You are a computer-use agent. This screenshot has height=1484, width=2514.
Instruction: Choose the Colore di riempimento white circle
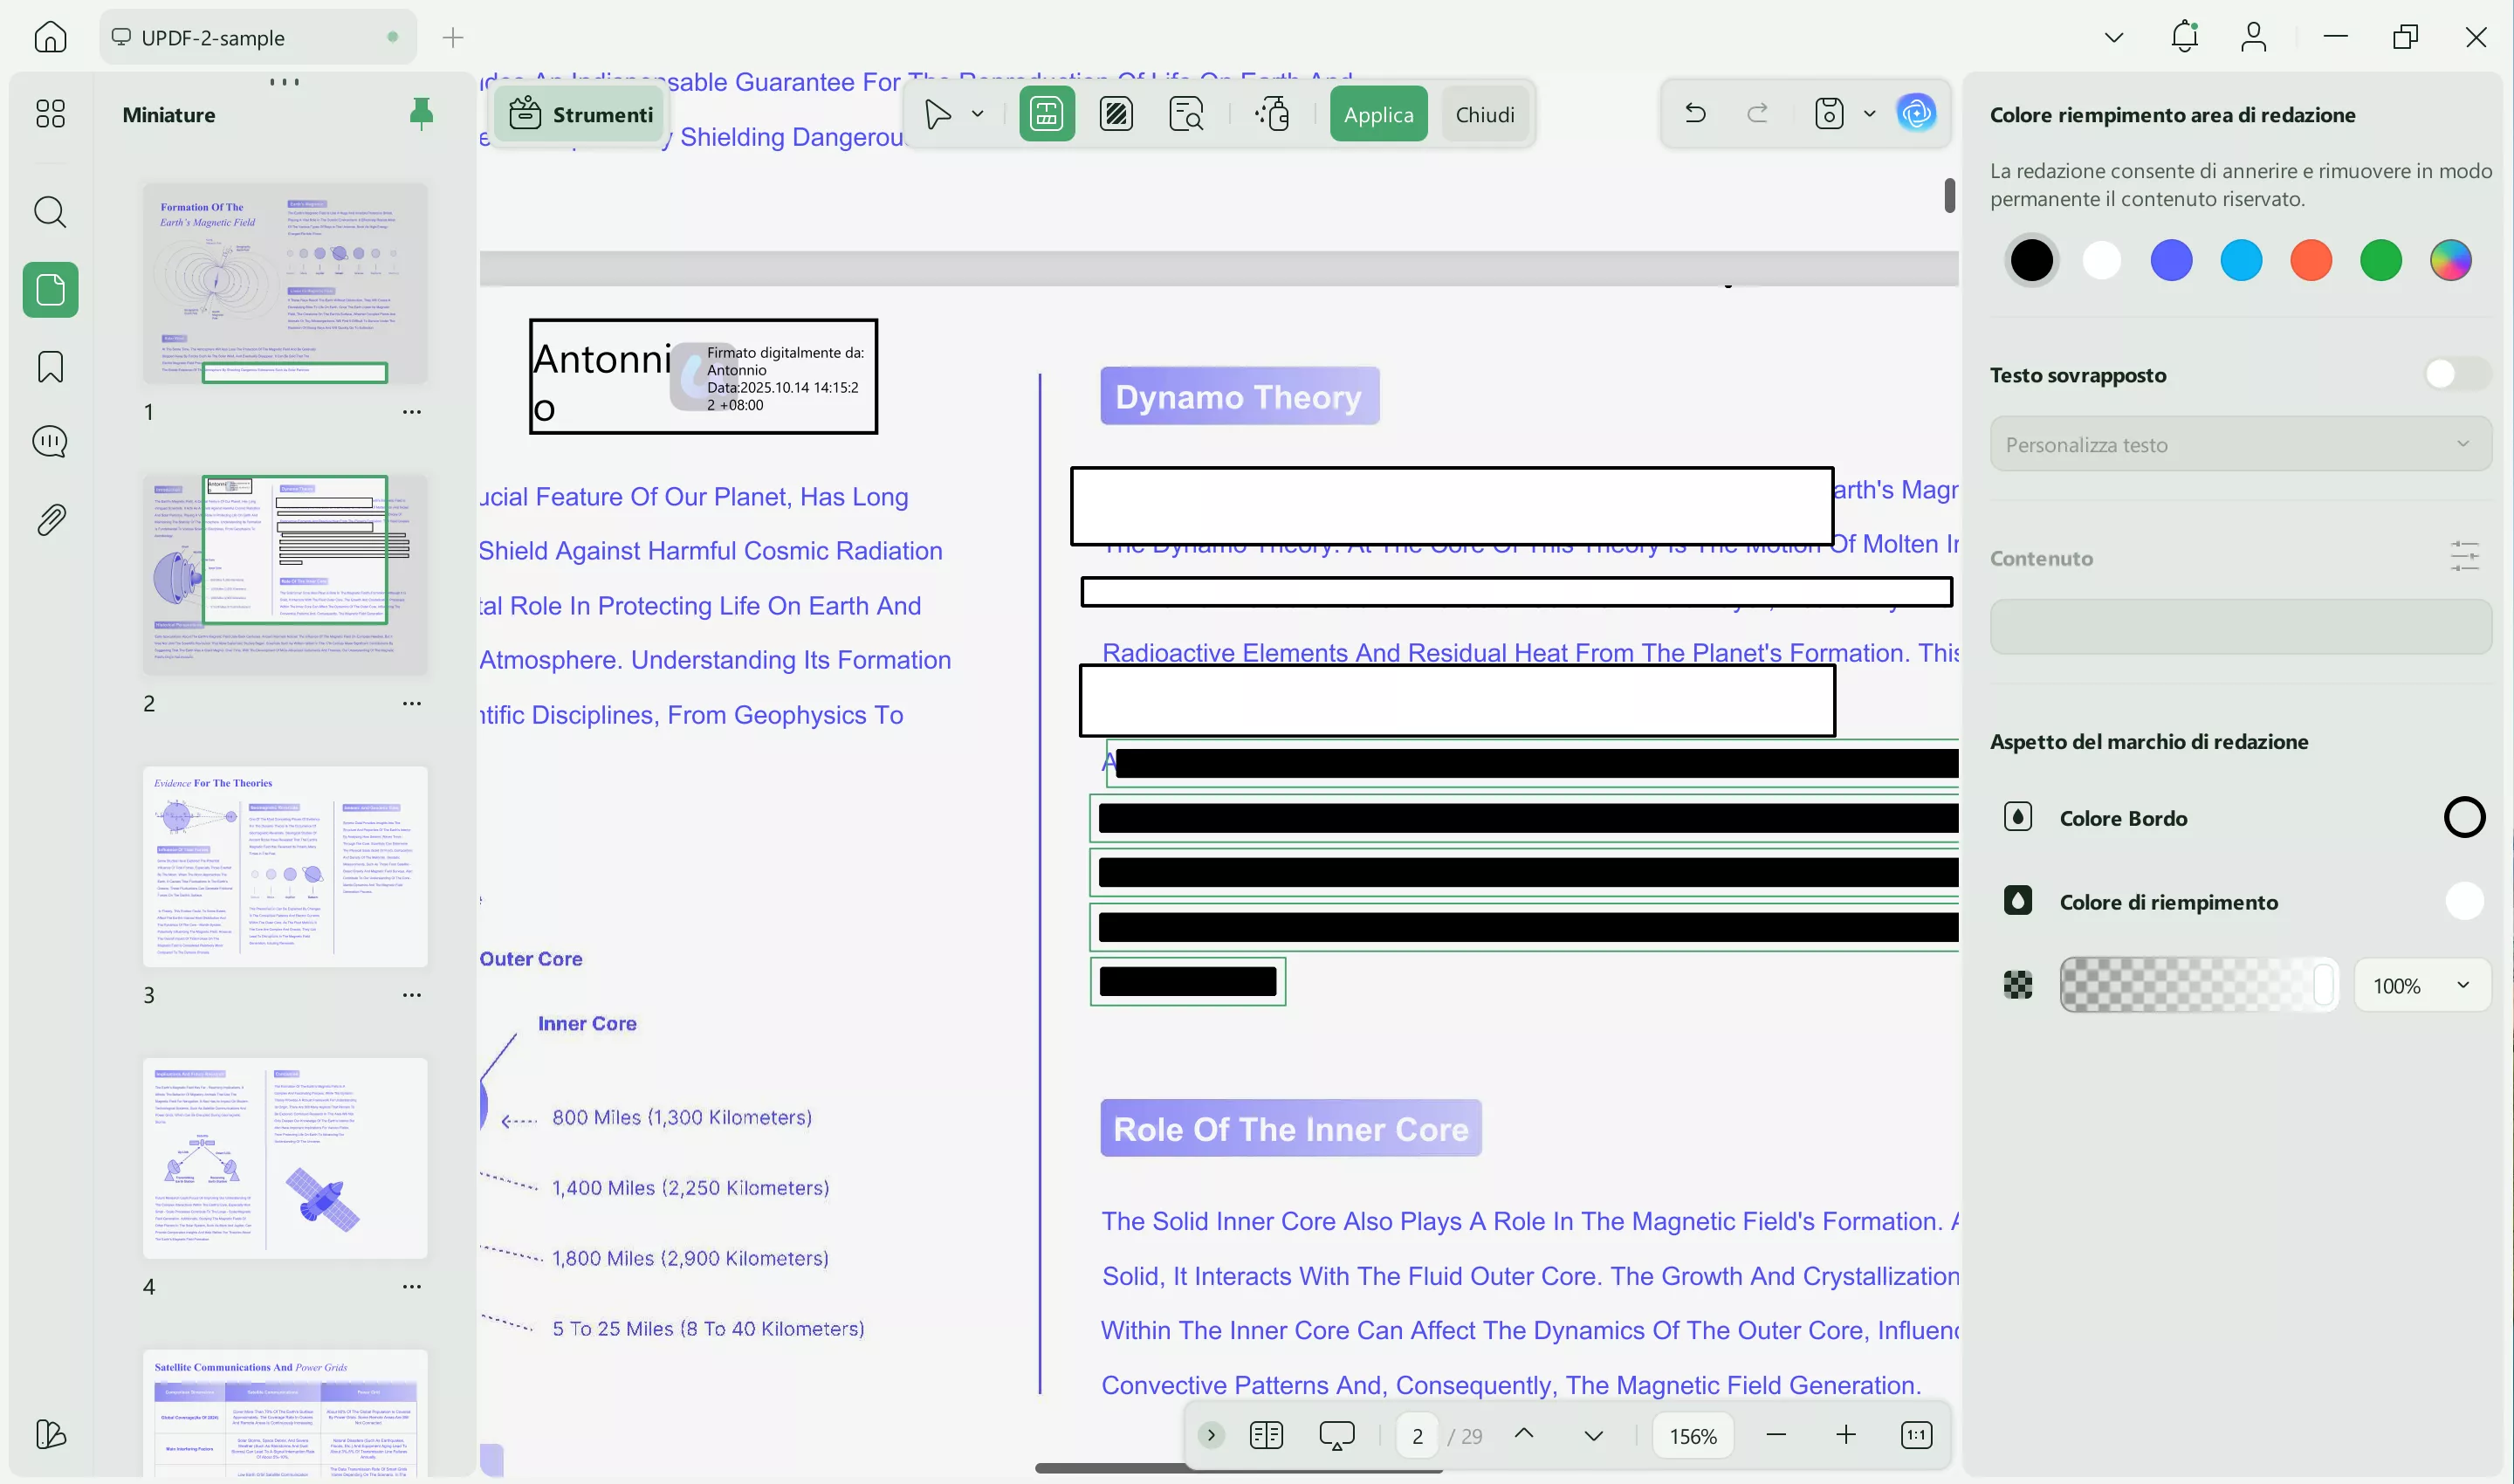point(2463,902)
